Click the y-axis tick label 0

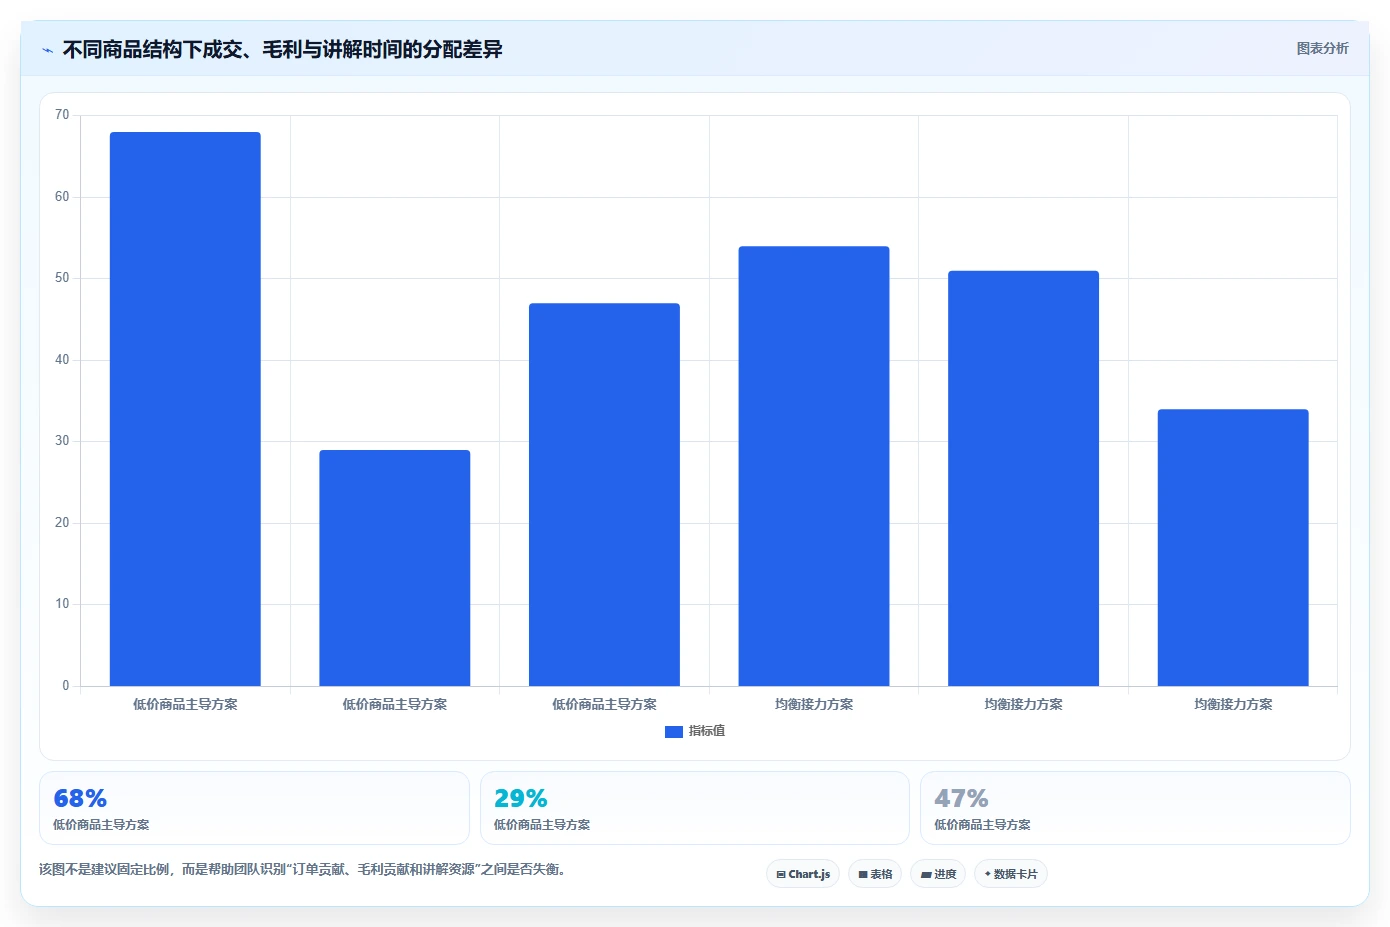(66, 686)
